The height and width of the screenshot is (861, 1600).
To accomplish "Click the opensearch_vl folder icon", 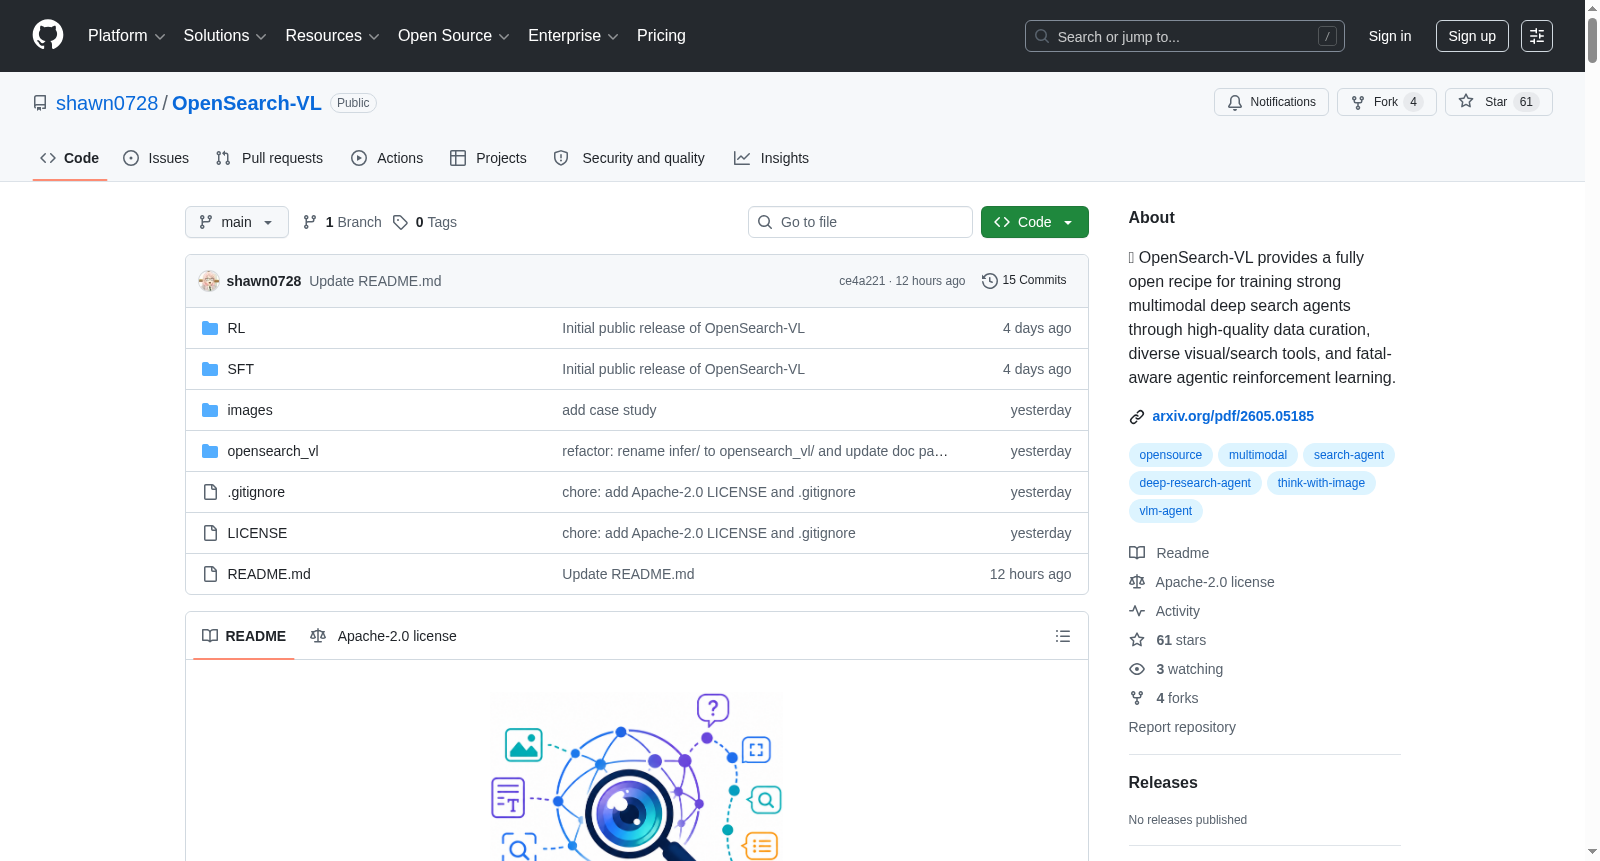I will pyautogui.click(x=210, y=451).
